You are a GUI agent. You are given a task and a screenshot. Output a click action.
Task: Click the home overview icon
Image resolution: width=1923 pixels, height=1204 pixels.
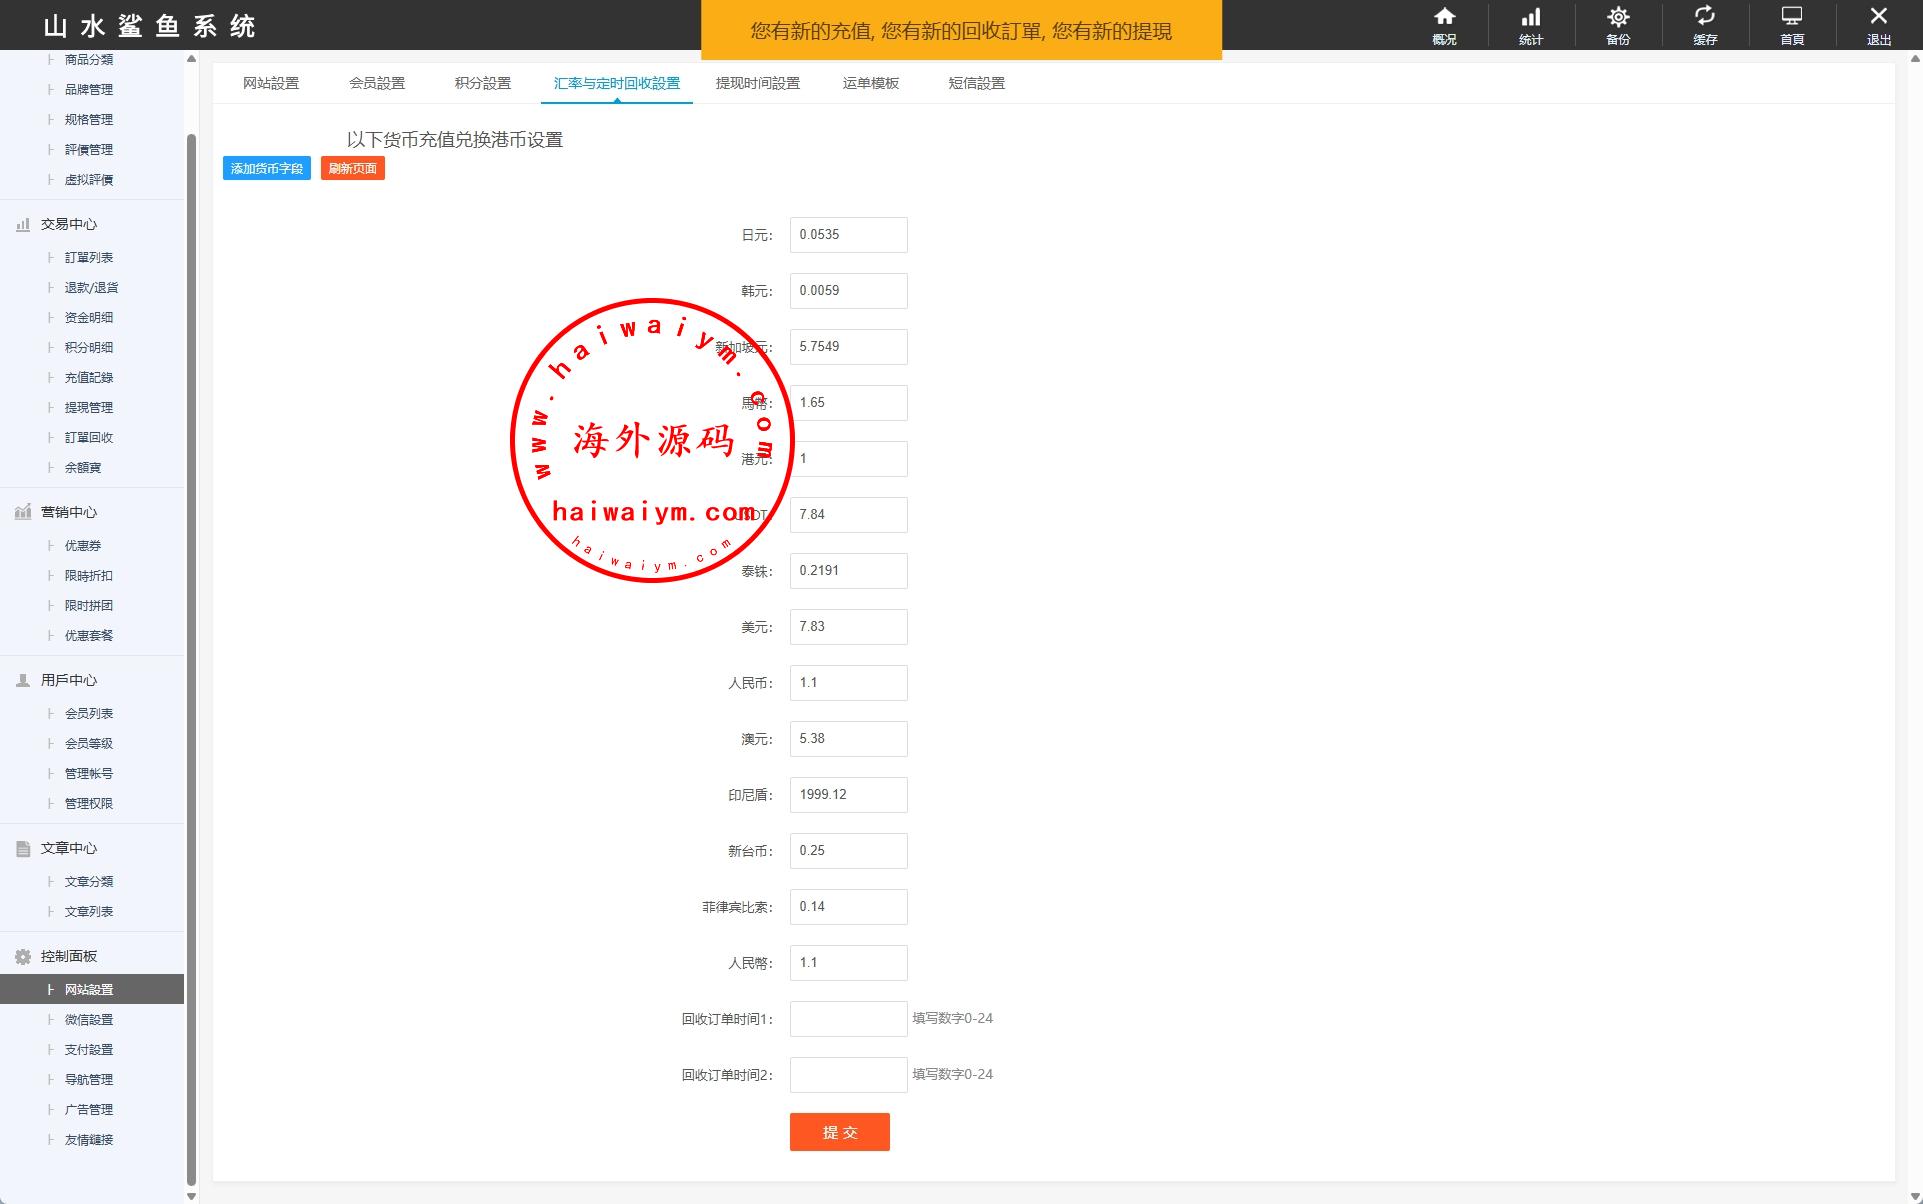click(1444, 17)
